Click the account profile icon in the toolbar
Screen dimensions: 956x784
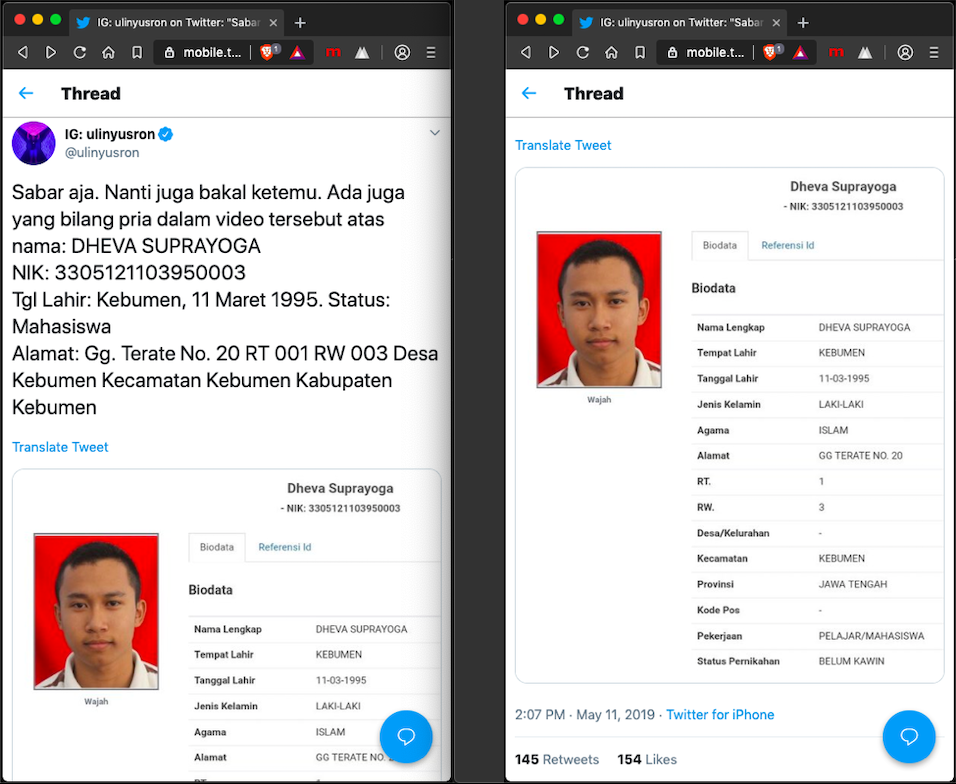(403, 52)
